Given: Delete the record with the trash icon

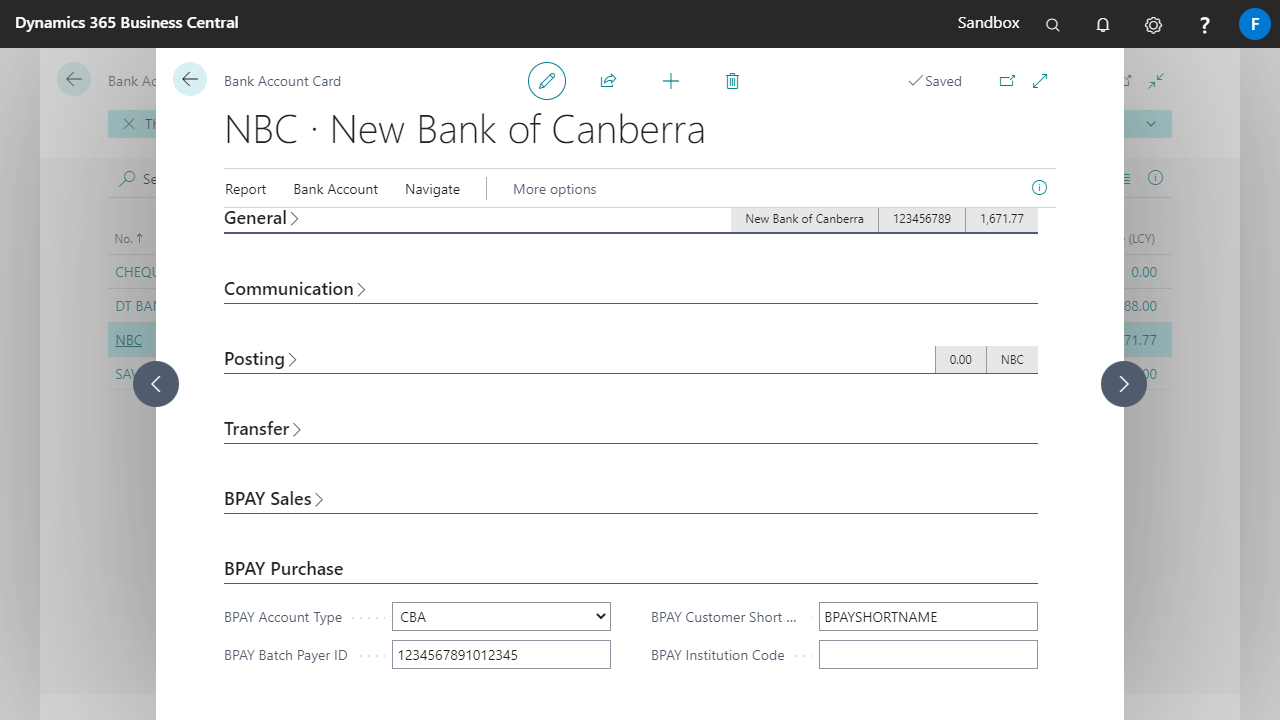Looking at the screenshot, I should 732,81.
